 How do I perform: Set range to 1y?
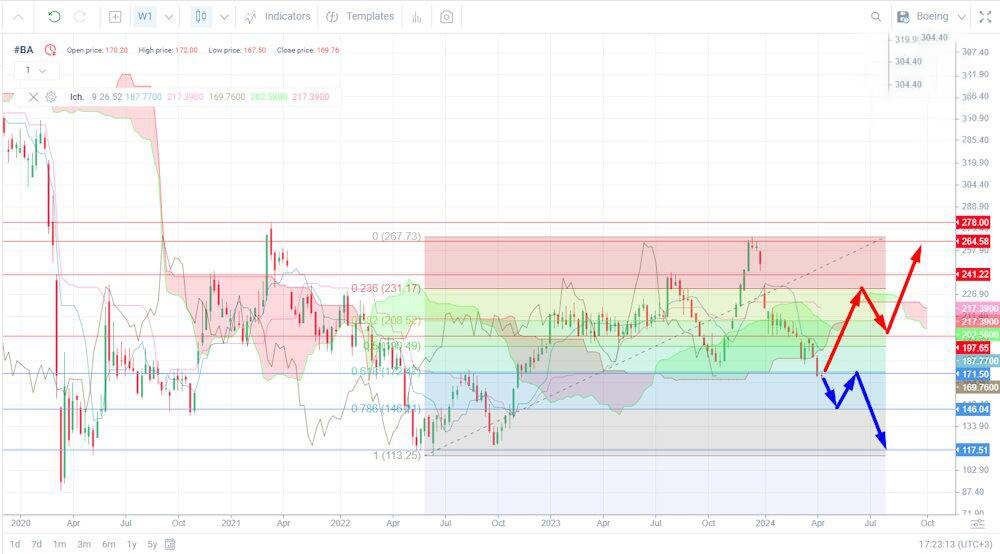[131, 544]
